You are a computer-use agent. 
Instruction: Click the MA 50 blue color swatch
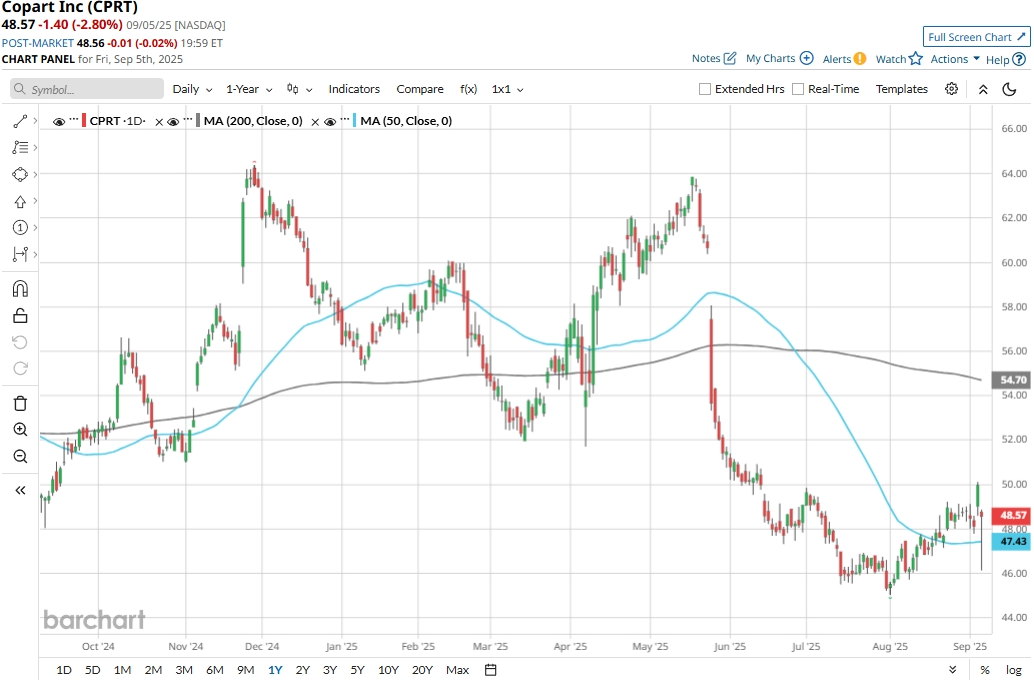(x=355, y=121)
